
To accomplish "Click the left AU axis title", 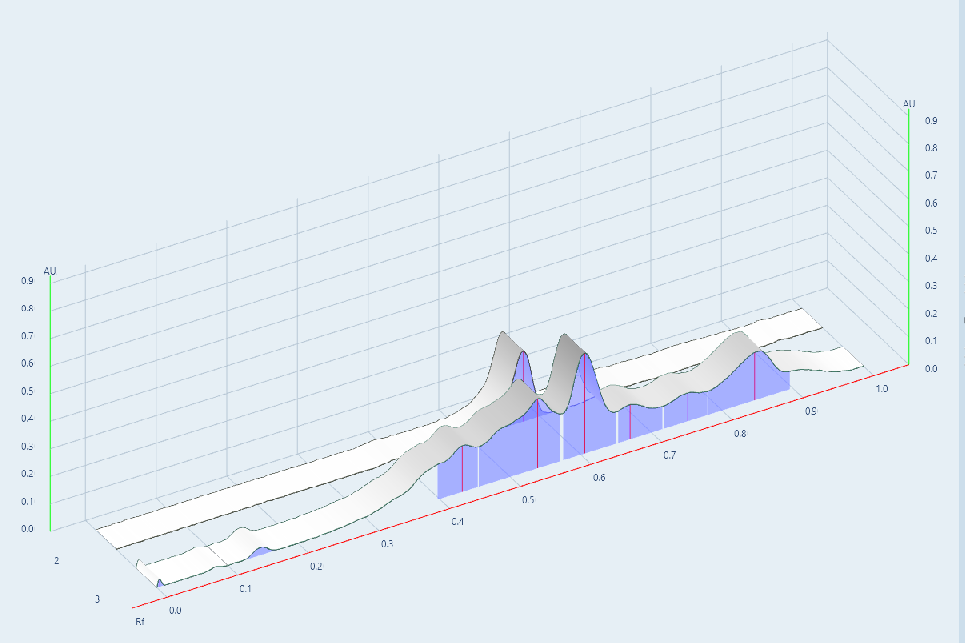I will tap(50, 271).
